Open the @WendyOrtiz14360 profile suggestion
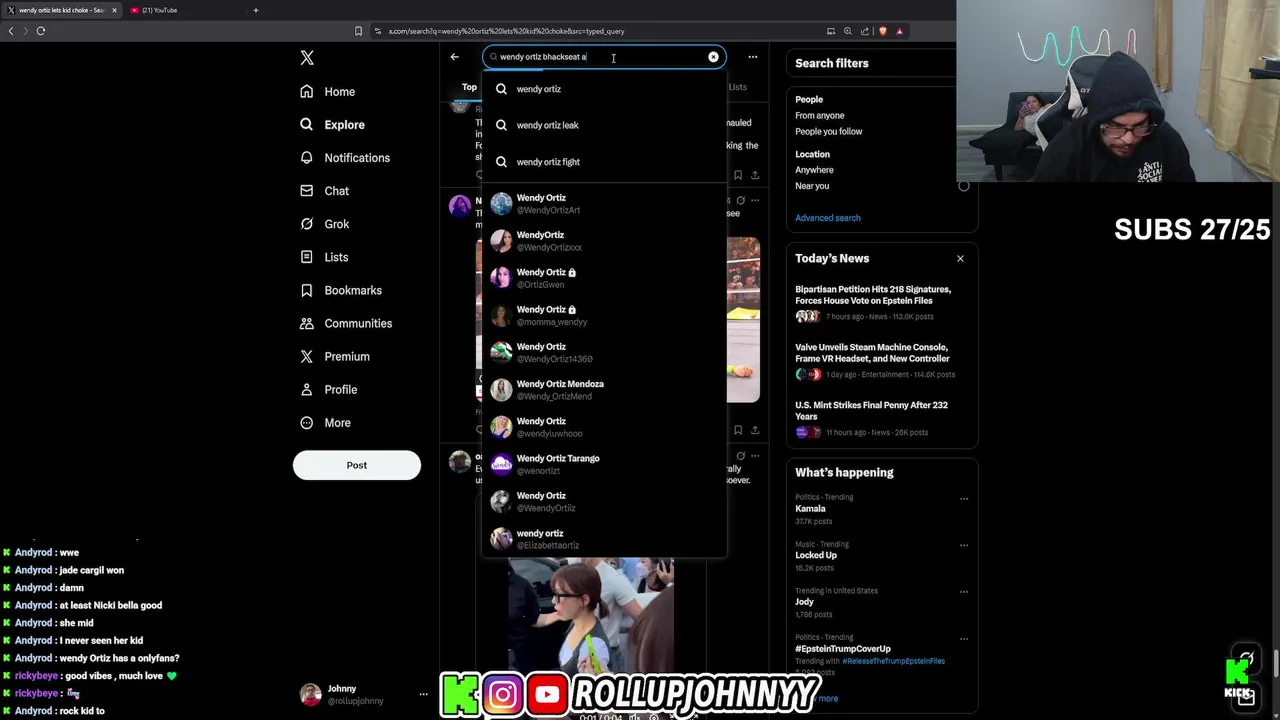The image size is (1280, 720). point(604,353)
